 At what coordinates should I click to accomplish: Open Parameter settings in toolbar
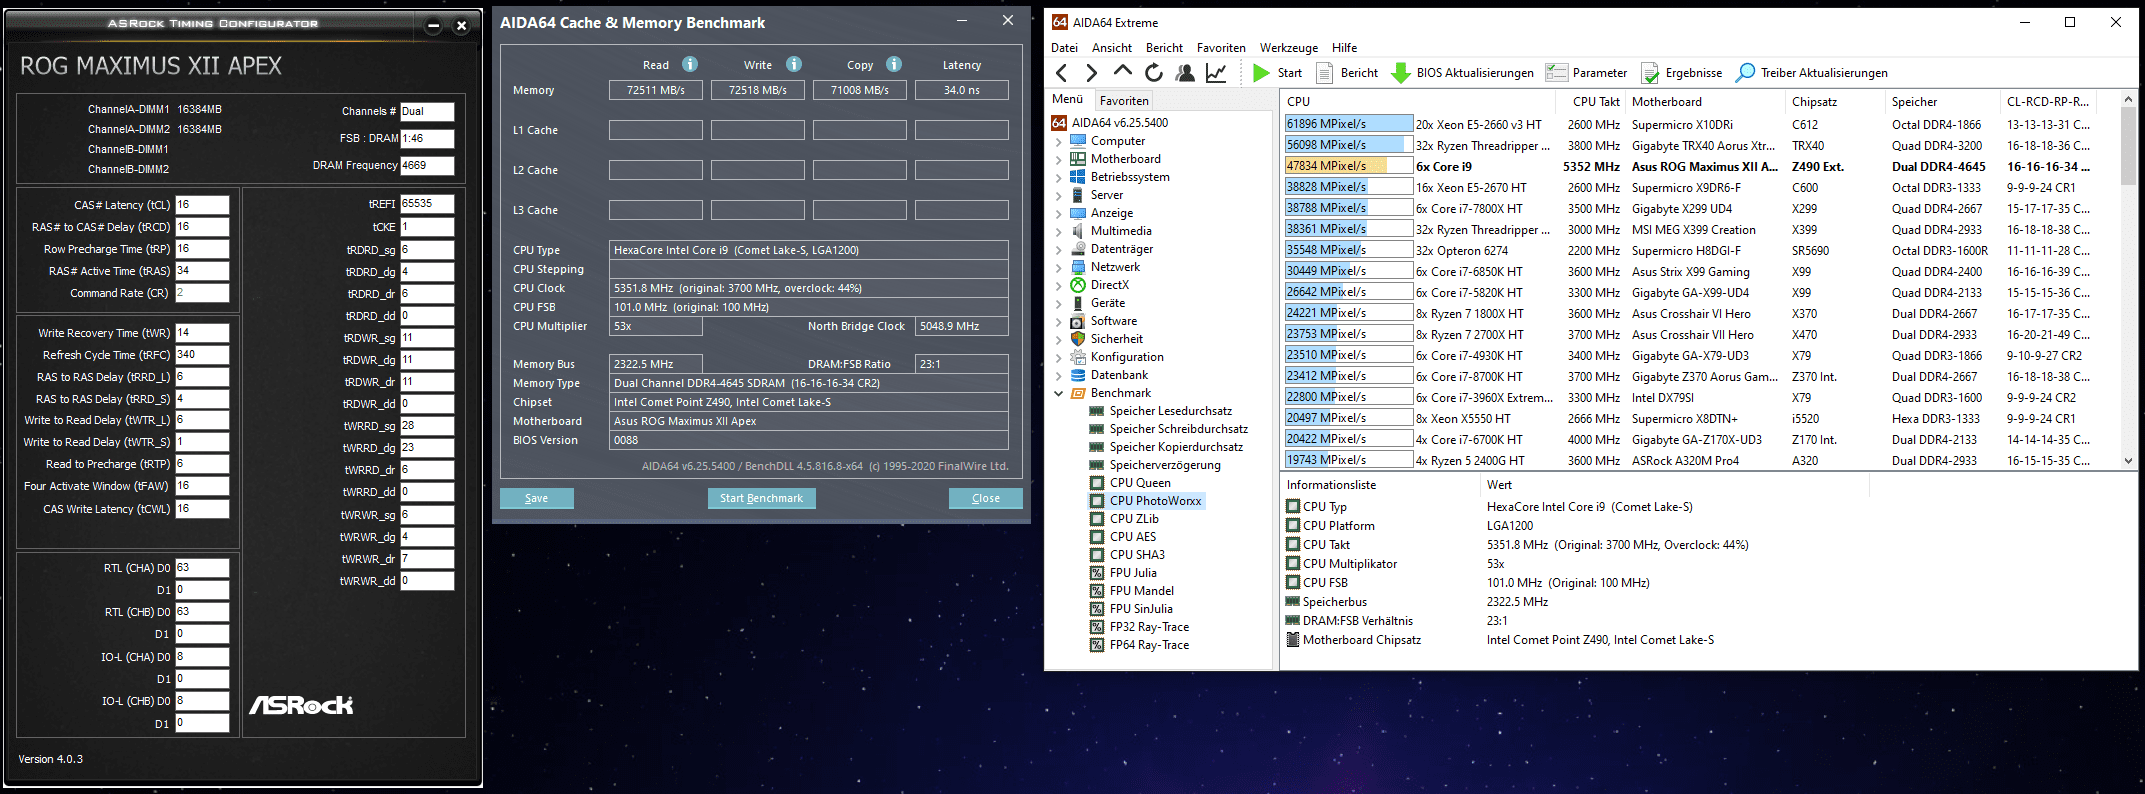point(1586,73)
